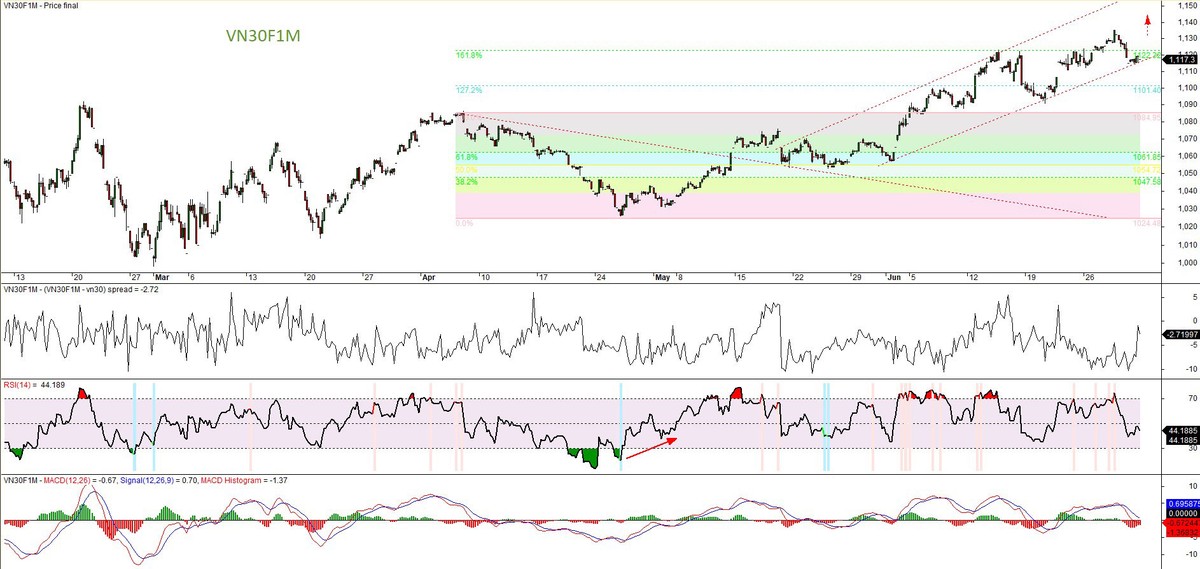Click the 38.2% Fibonacci retracement label

[x=466, y=182]
